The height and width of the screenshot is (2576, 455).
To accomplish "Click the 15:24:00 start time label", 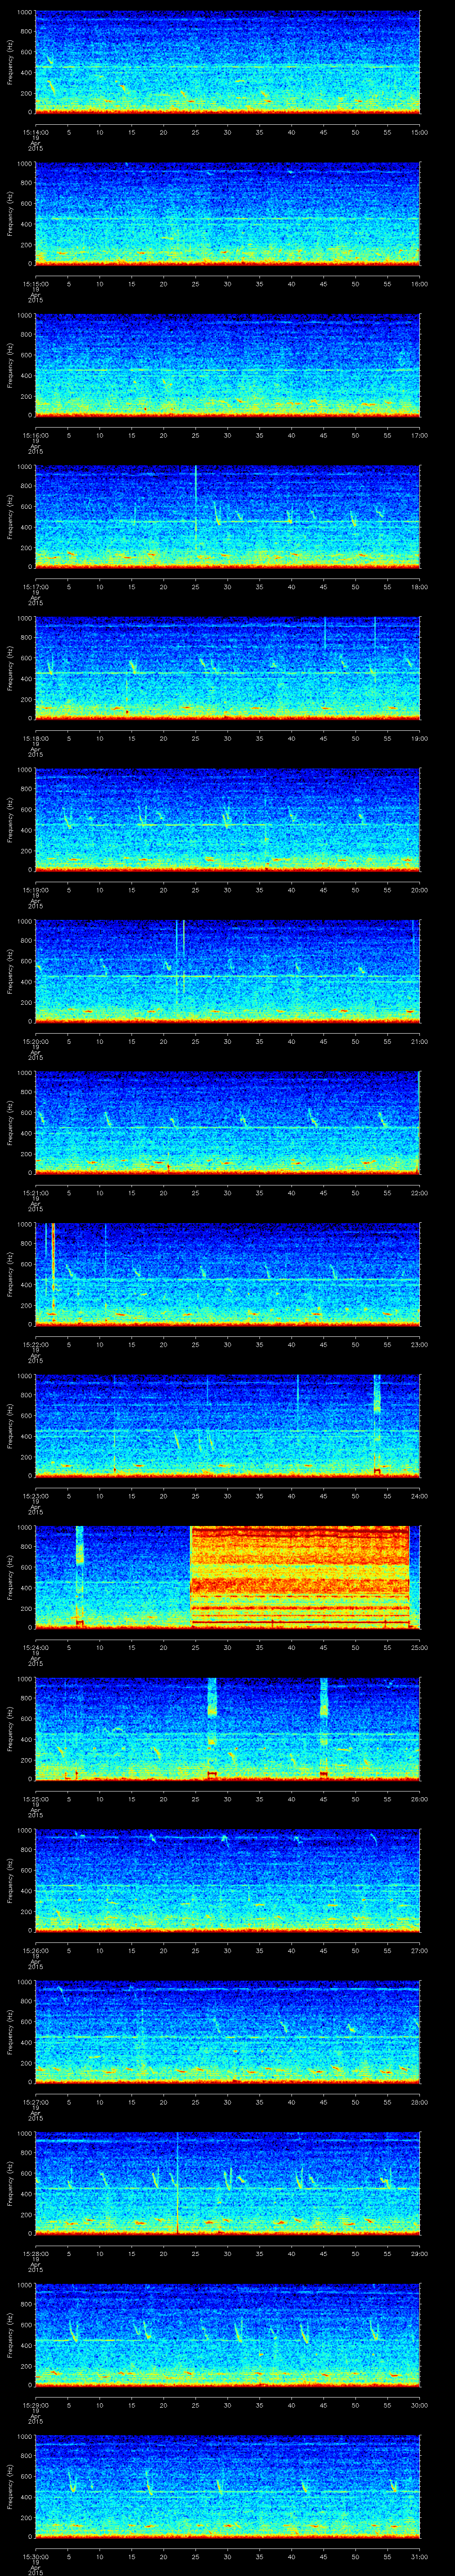I will click(x=35, y=1647).
